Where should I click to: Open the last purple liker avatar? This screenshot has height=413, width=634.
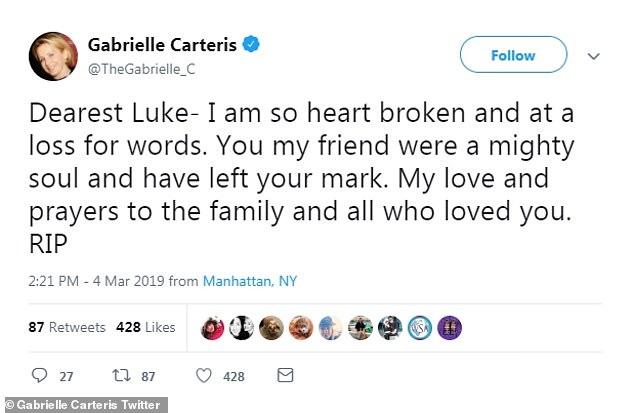450,328
